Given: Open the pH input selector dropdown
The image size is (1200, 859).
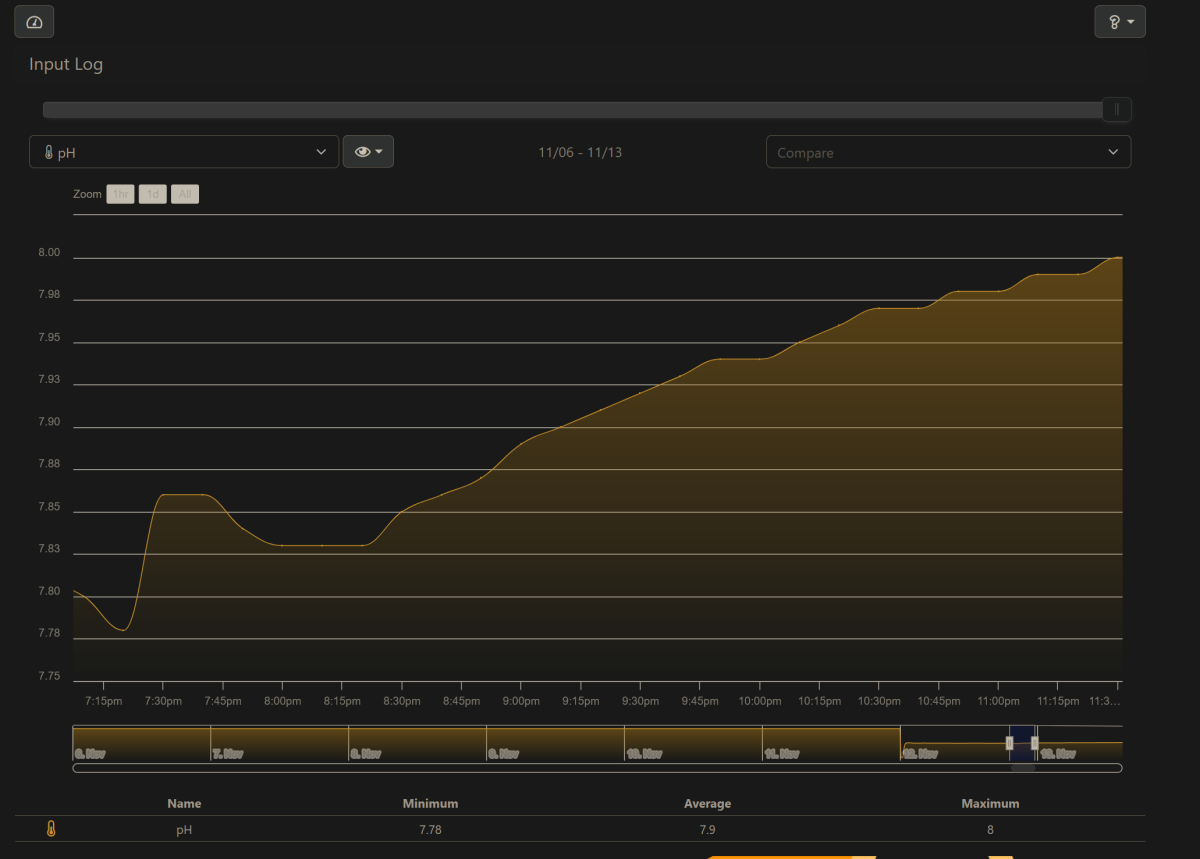Looking at the screenshot, I should click(x=184, y=152).
